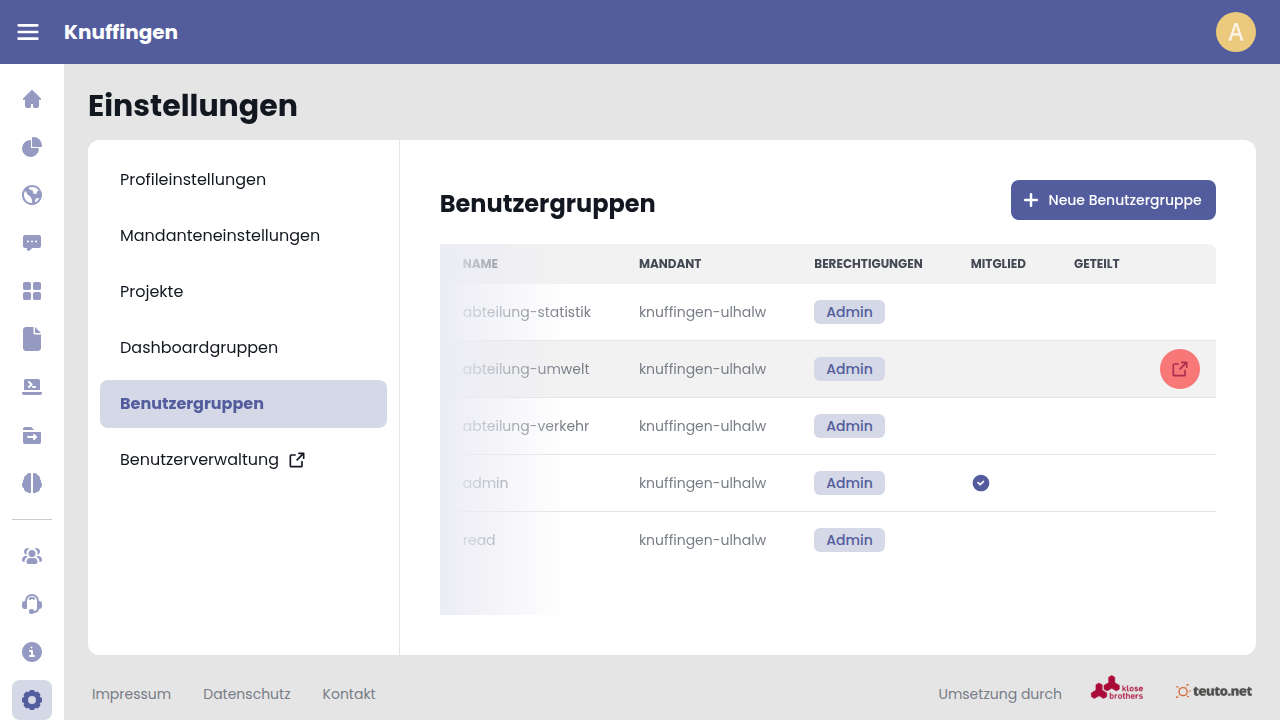Open the headset support sidebar icon

[32, 604]
